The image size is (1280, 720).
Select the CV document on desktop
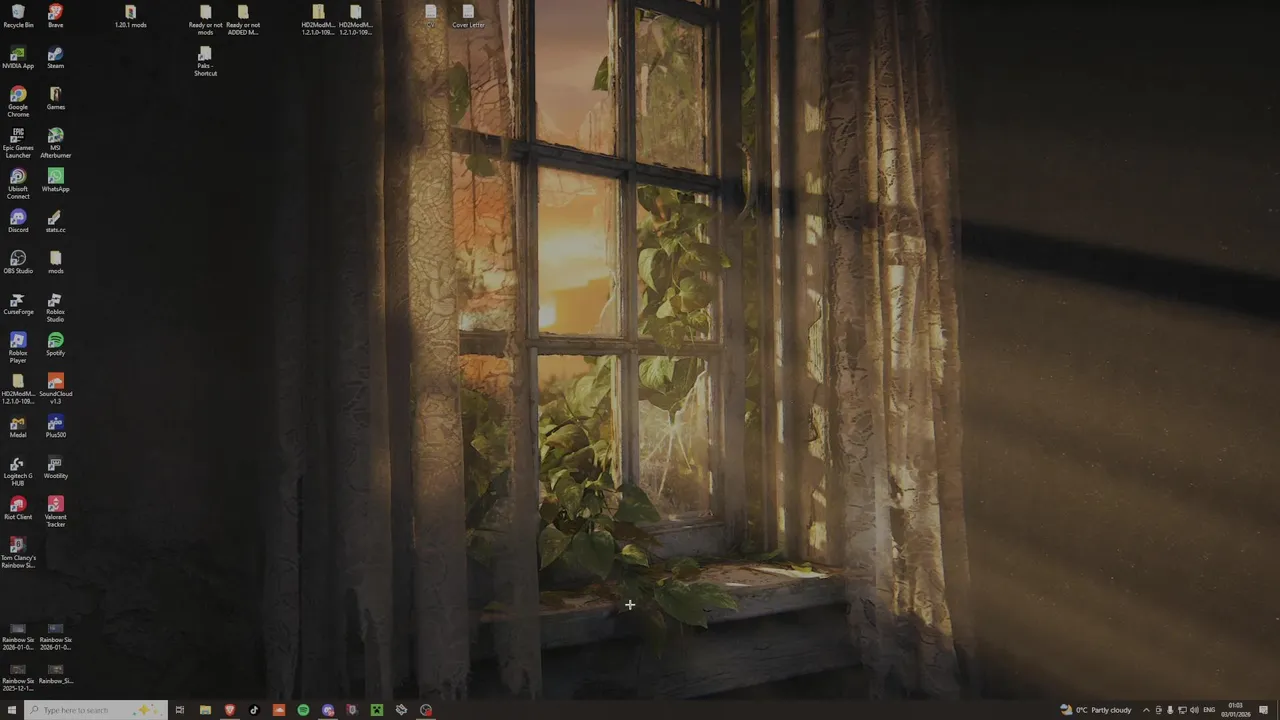430,16
